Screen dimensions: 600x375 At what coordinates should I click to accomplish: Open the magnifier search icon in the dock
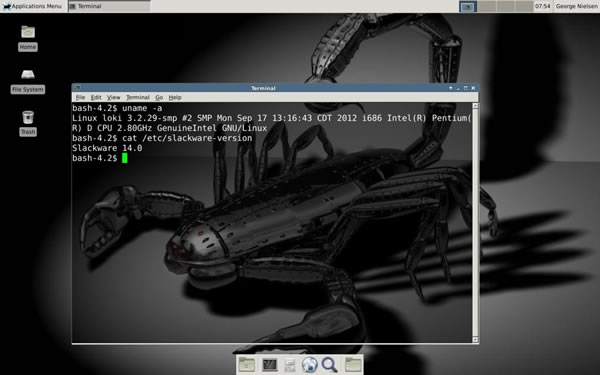(x=329, y=364)
